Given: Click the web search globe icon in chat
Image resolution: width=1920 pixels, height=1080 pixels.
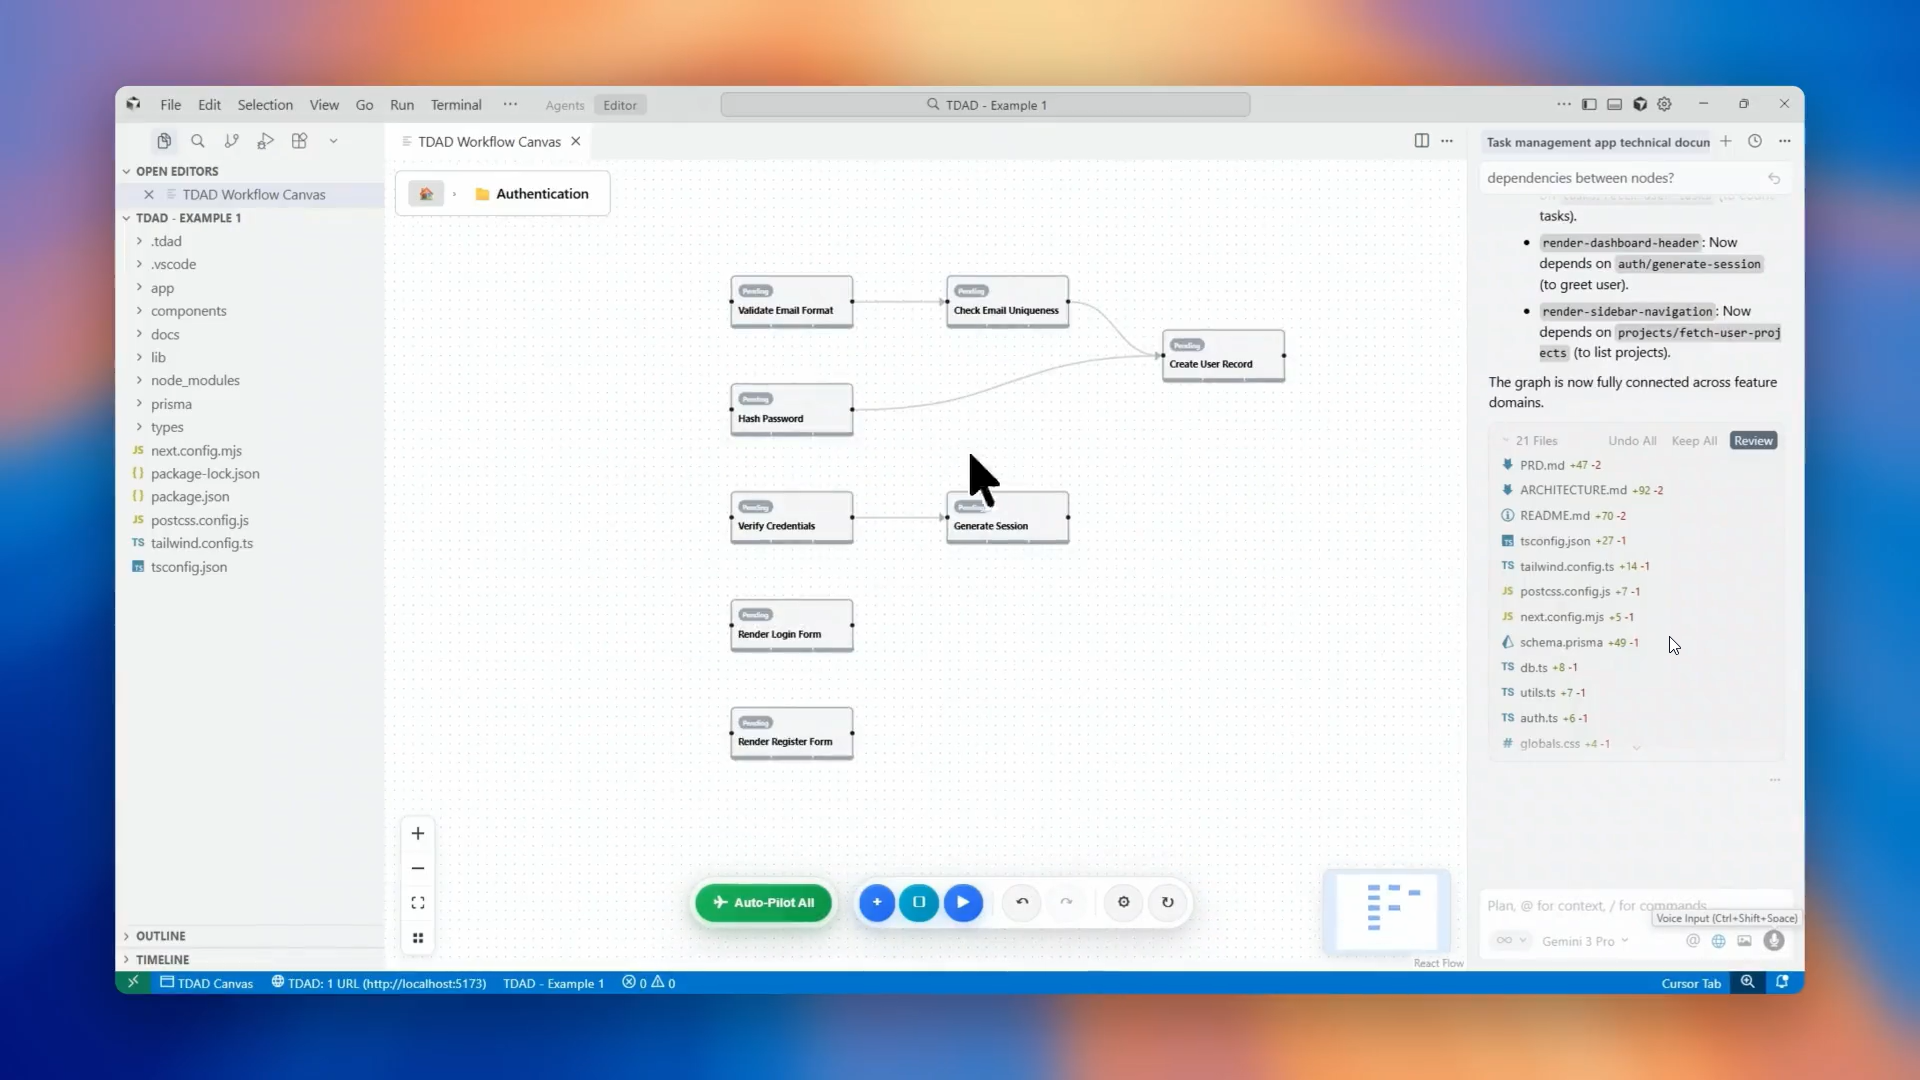Looking at the screenshot, I should click(x=1719, y=940).
